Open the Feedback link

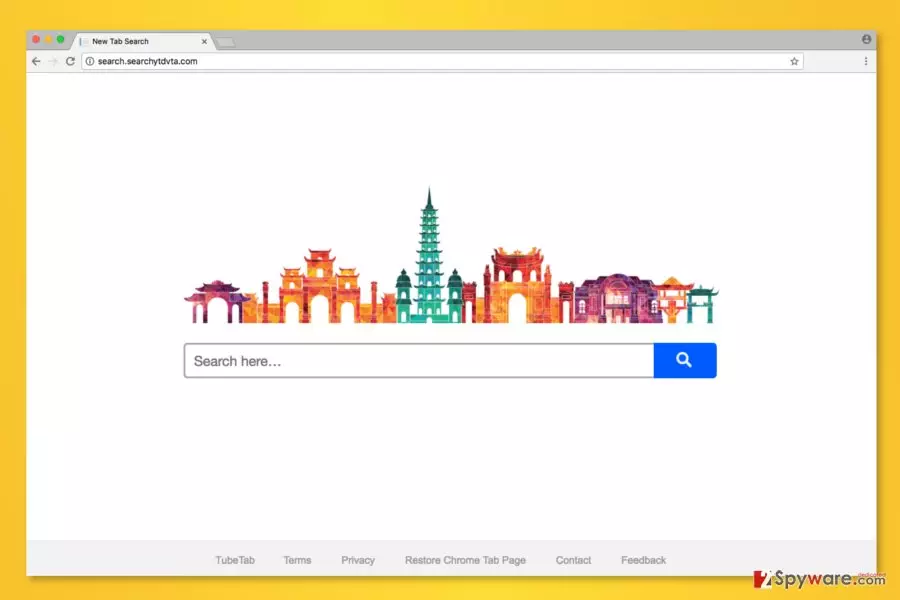pyautogui.click(x=643, y=560)
